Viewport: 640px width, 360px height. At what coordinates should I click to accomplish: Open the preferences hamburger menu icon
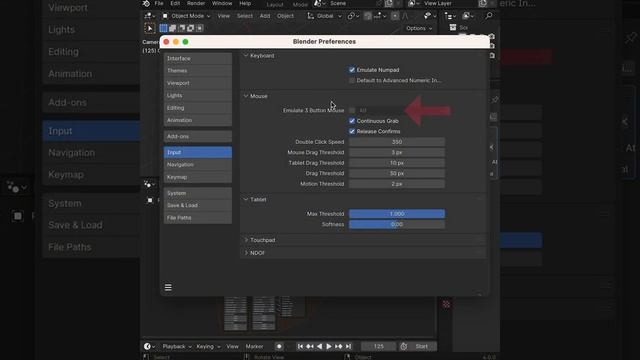point(168,287)
